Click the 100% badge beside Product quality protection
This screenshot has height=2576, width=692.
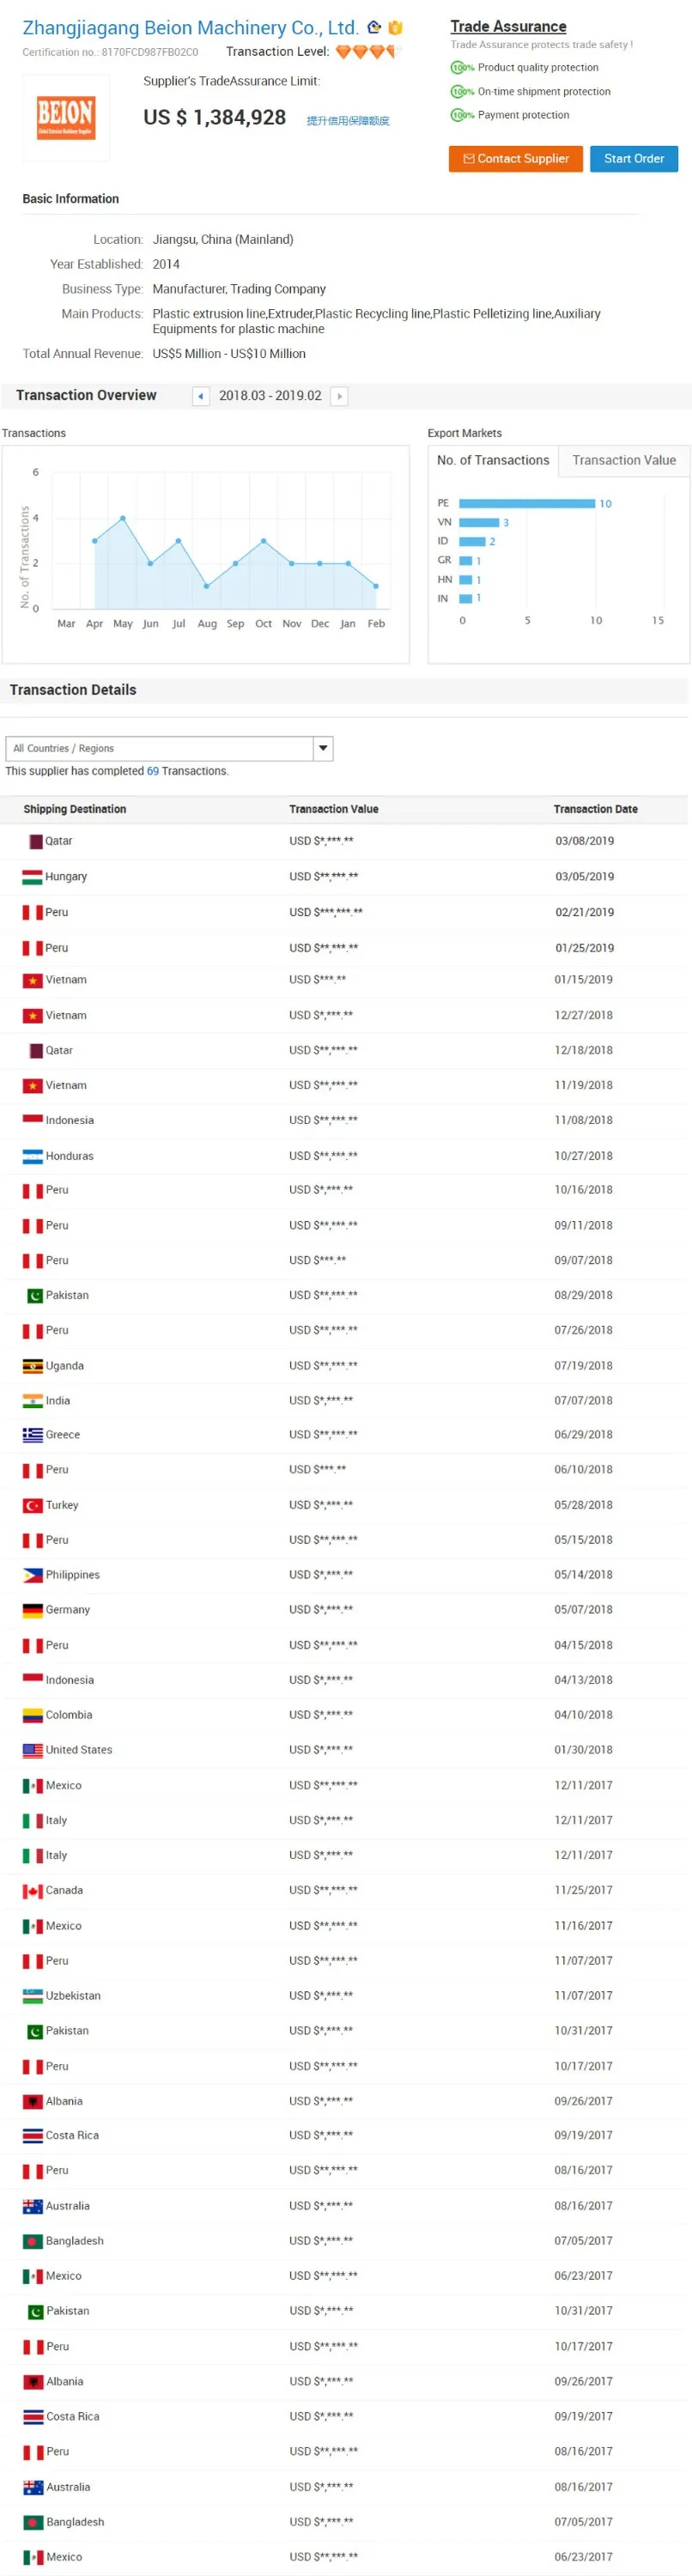coord(462,68)
